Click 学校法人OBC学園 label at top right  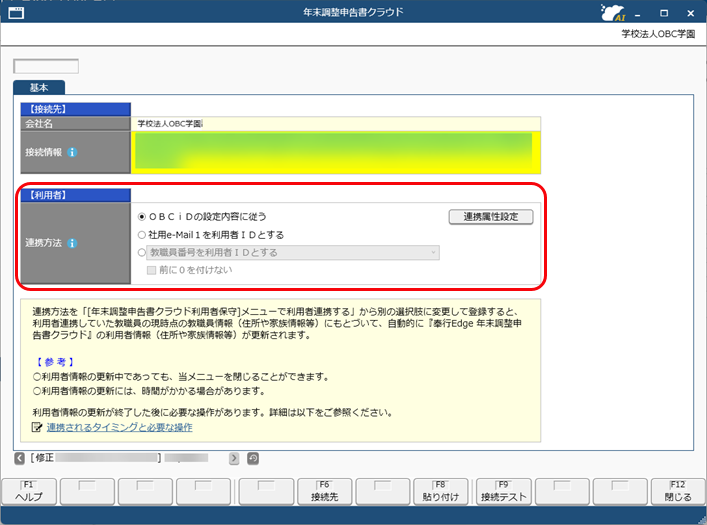pyautogui.click(x=658, y=34)
